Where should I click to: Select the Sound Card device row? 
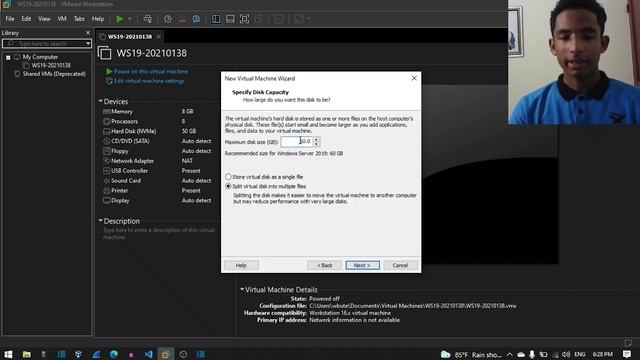158,180
